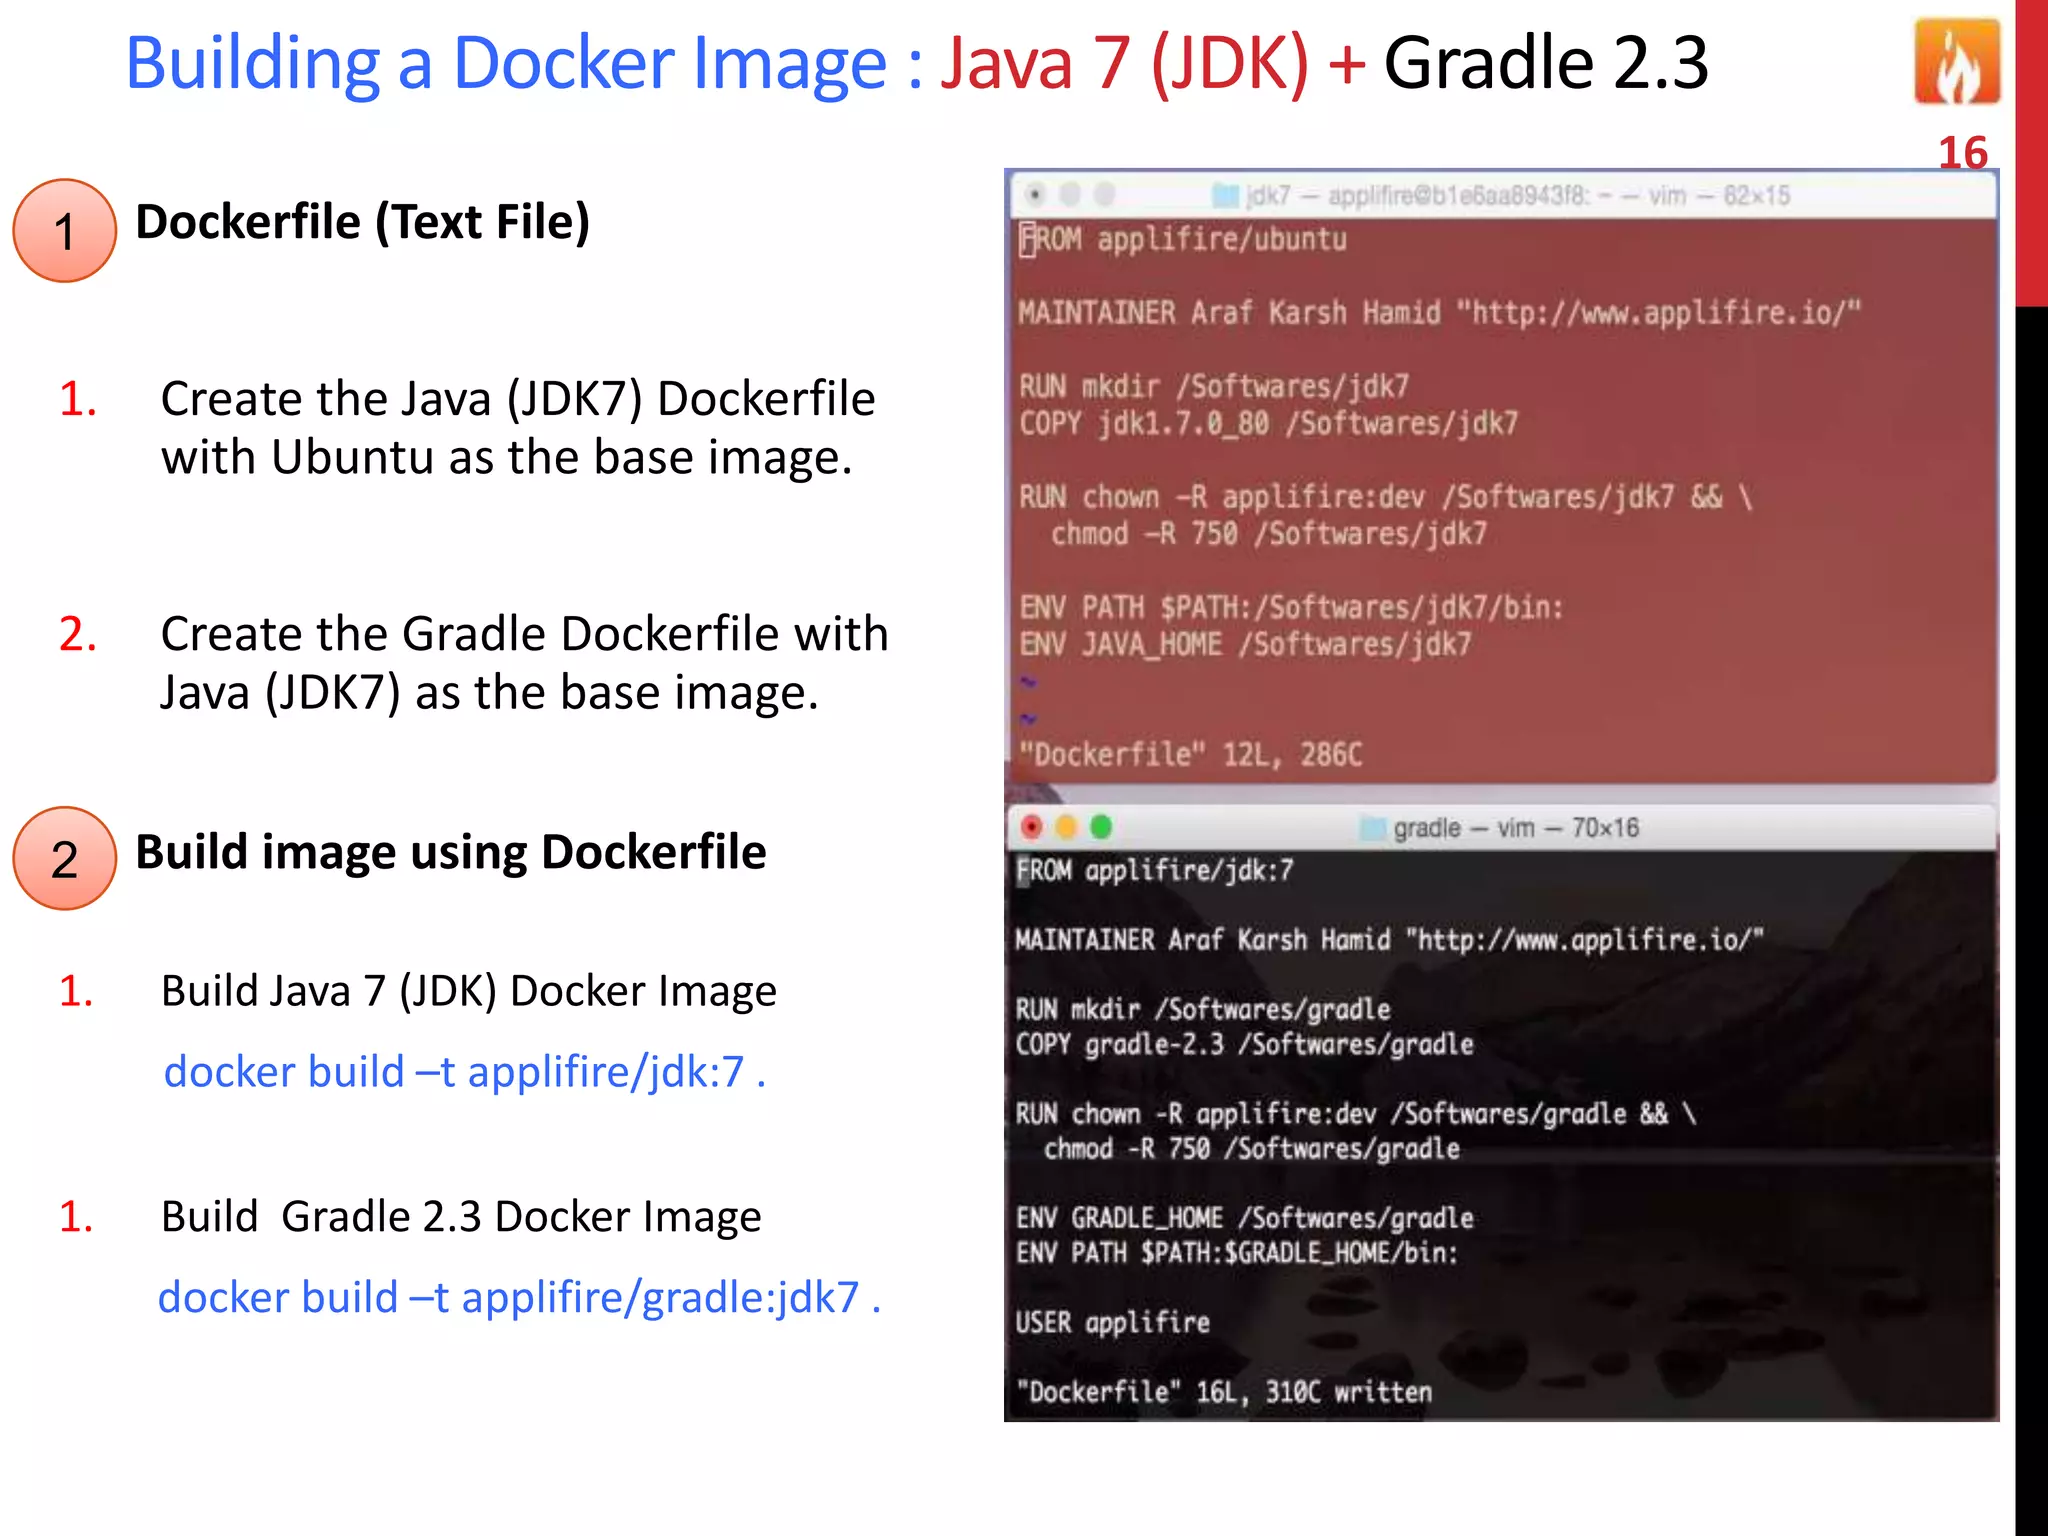Click the slide title 'Building a Docker Image'
This screenshot has height=1536, width=2048.
(x=506, y=63)
